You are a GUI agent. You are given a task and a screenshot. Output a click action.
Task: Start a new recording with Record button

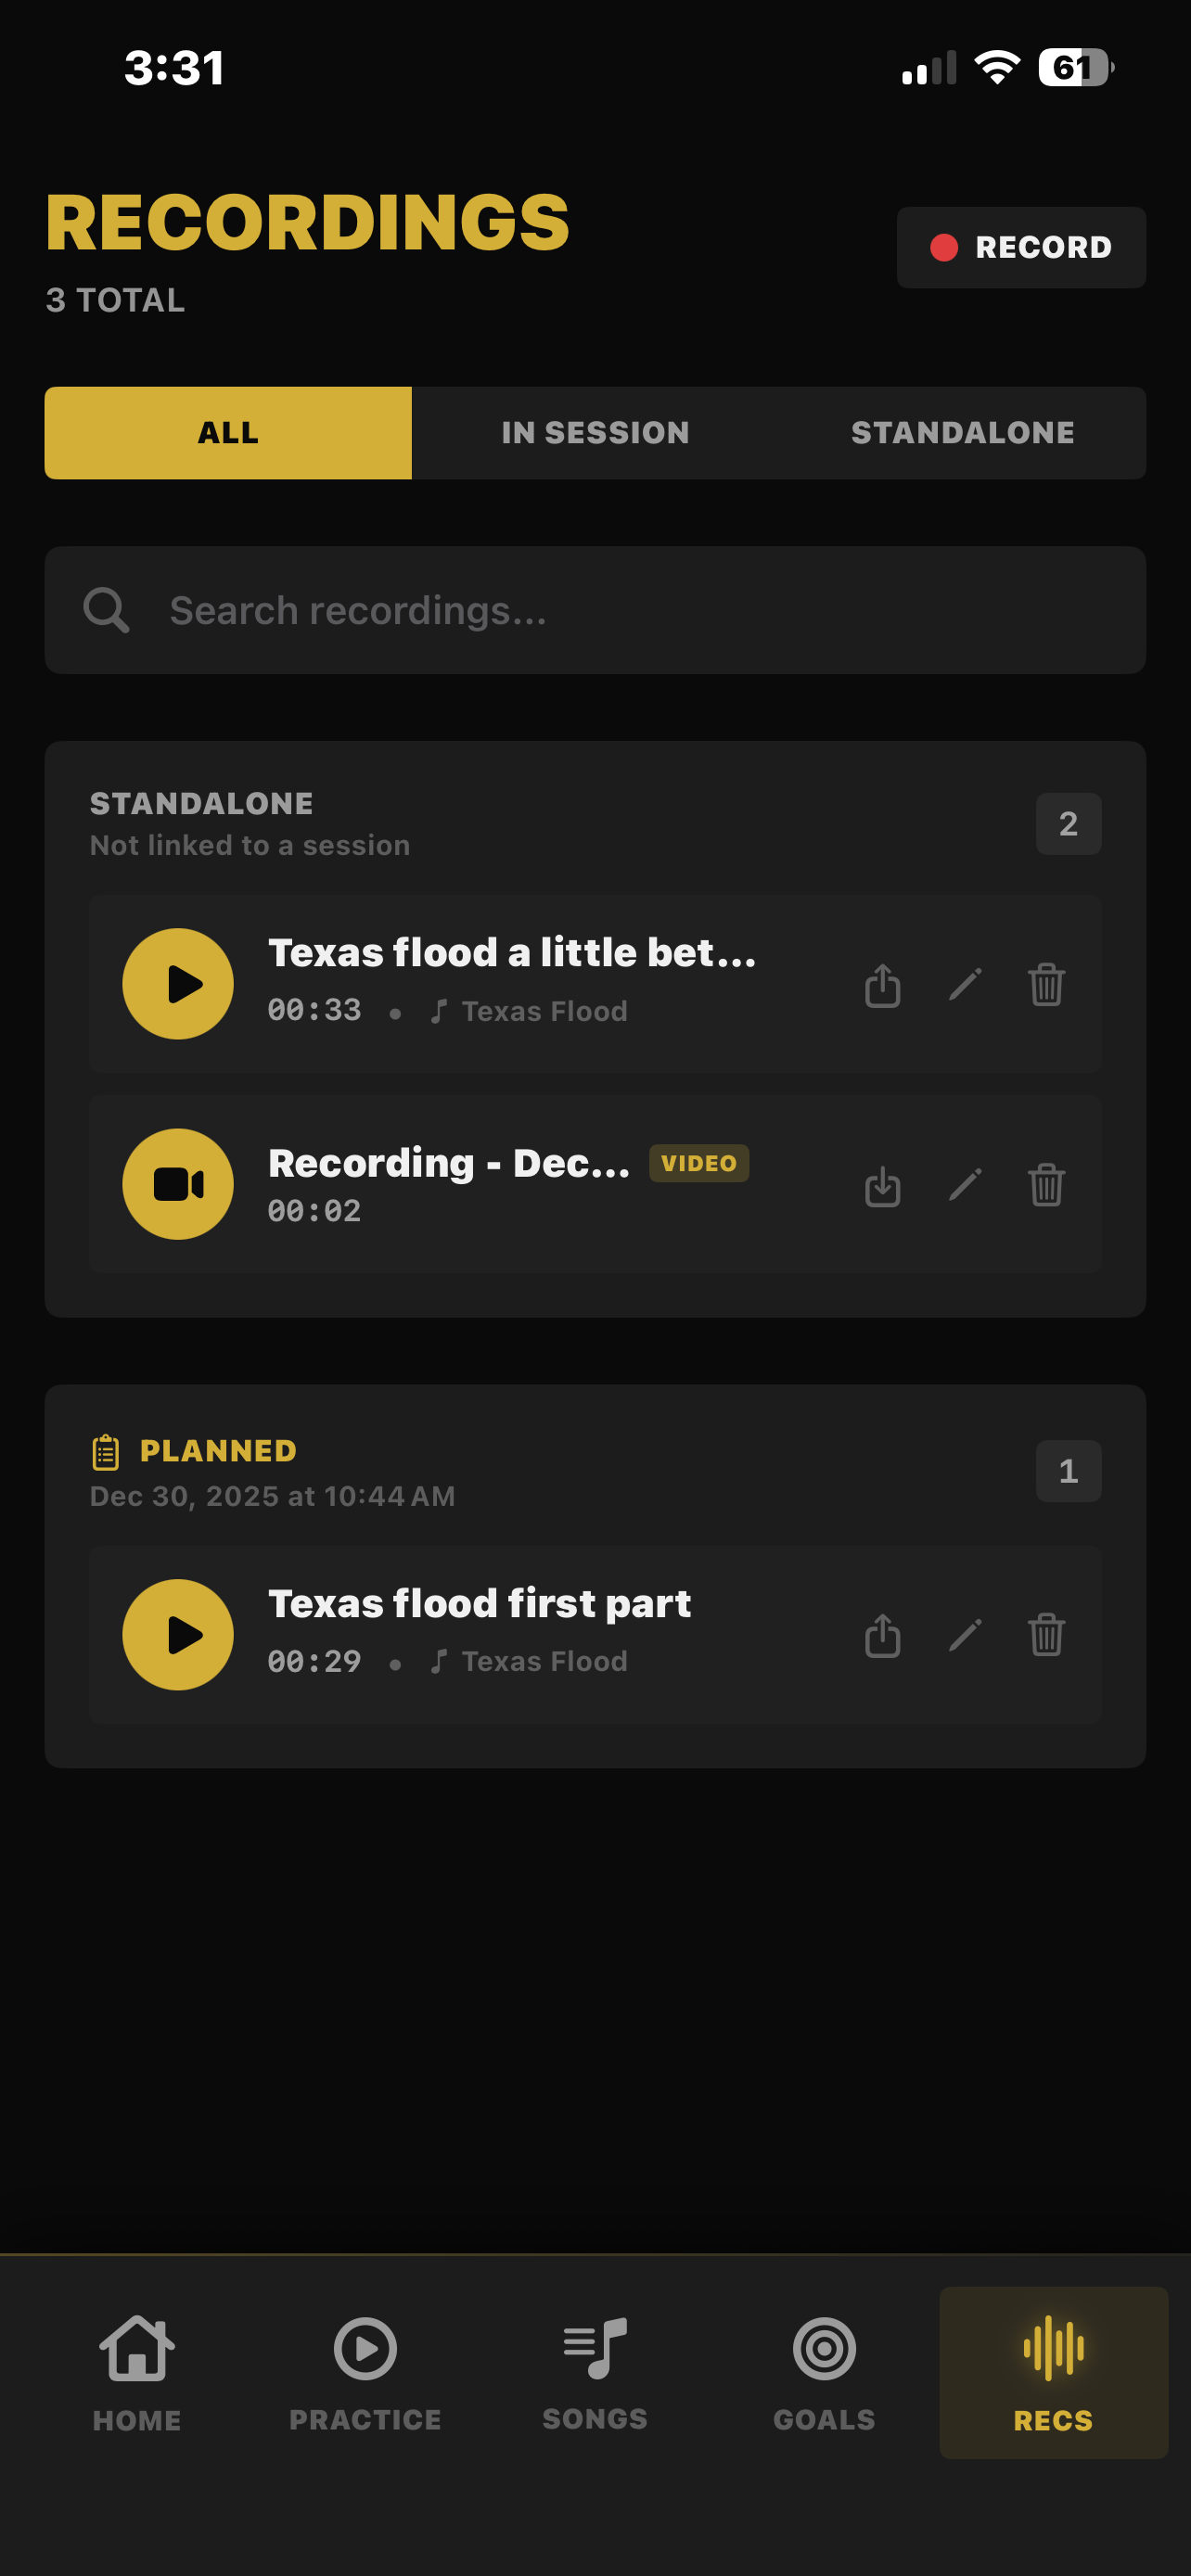coord(1021,248)
